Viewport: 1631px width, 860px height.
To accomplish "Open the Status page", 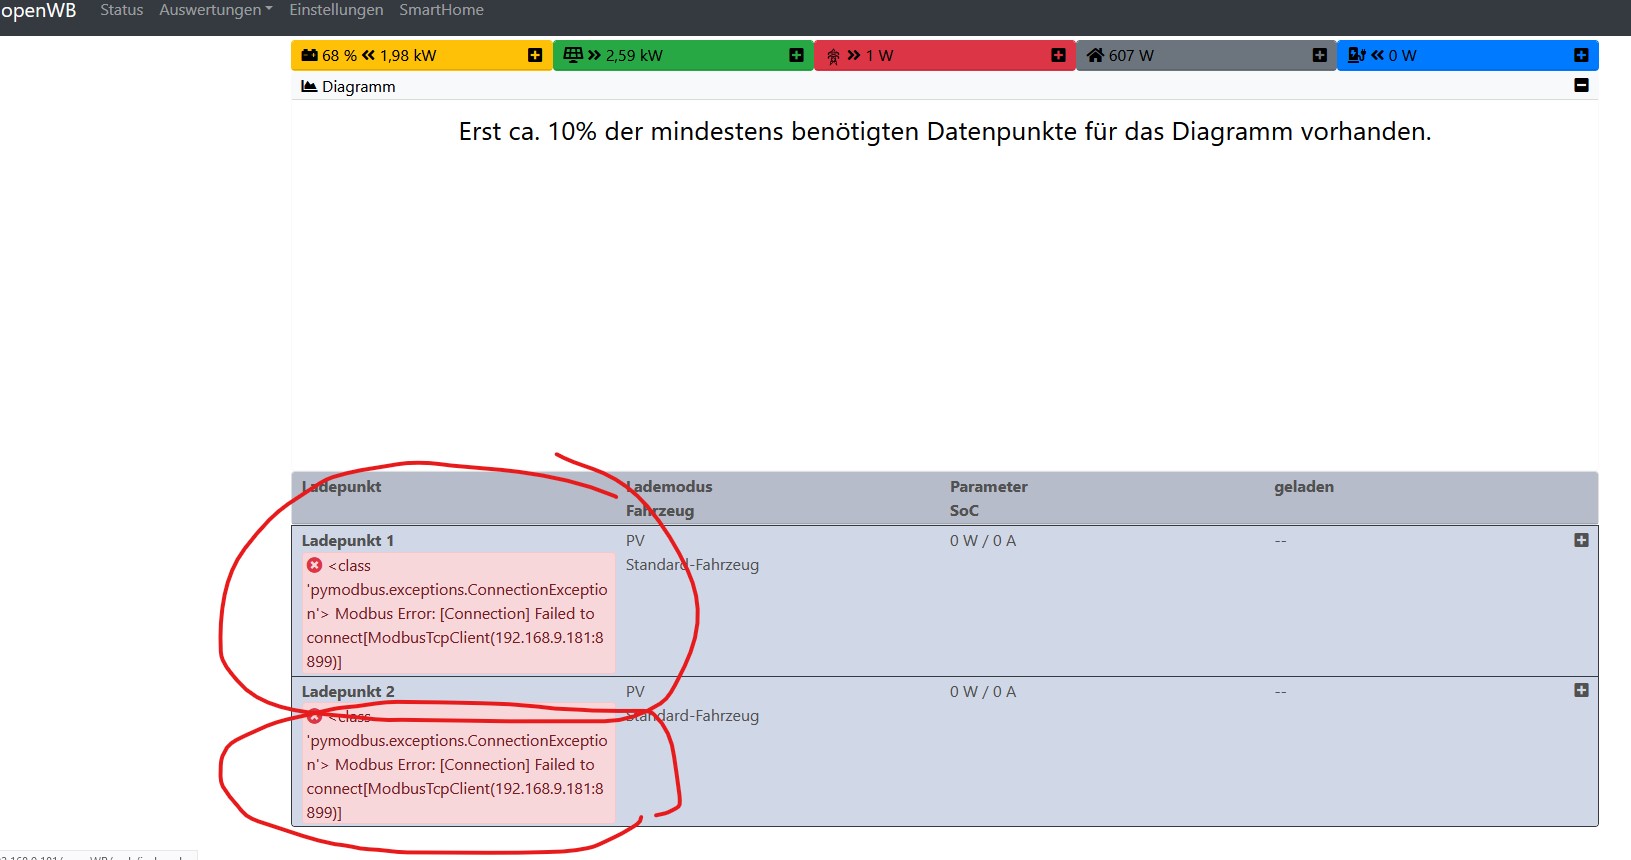I will click(122, 10).
